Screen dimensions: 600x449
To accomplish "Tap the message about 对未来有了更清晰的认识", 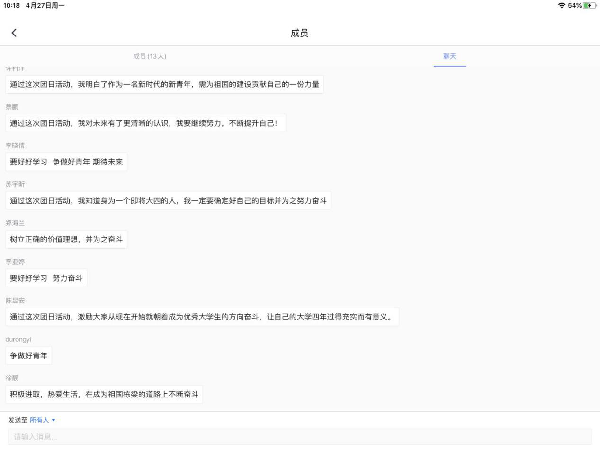I will (146, 123).
